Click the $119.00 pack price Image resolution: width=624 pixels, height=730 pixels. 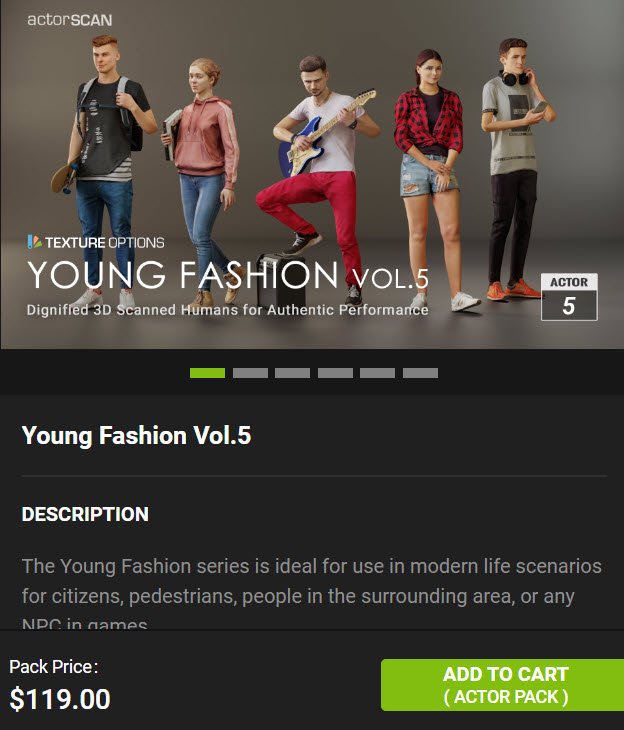click(60, 699)
